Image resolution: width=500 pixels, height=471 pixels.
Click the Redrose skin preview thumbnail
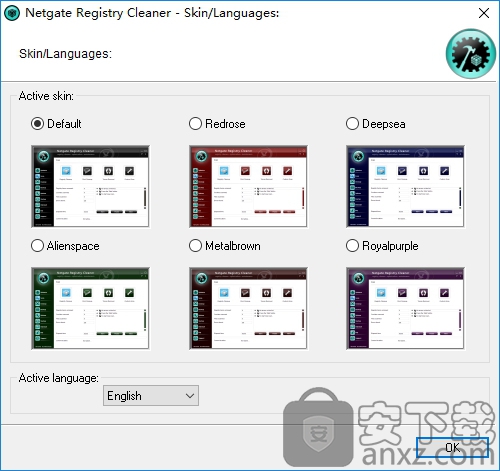click(248, 187)
